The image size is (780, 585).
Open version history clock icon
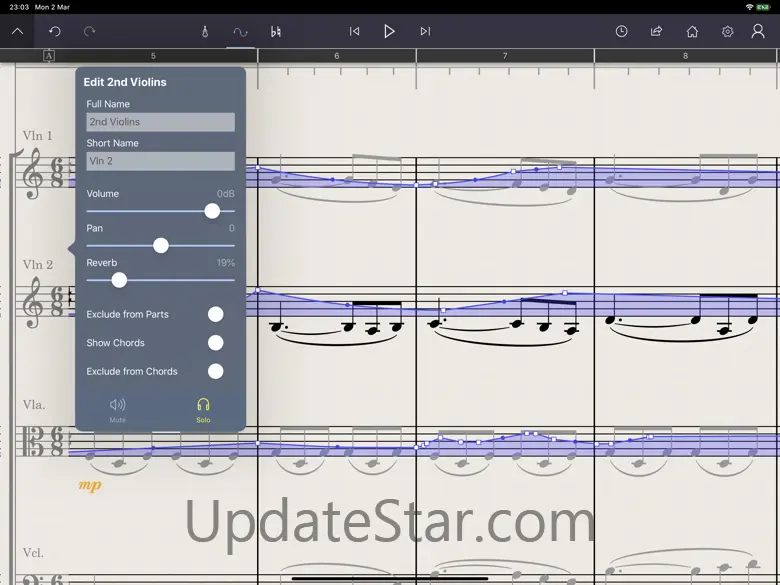pyautogui.click(x=621, y=31)
